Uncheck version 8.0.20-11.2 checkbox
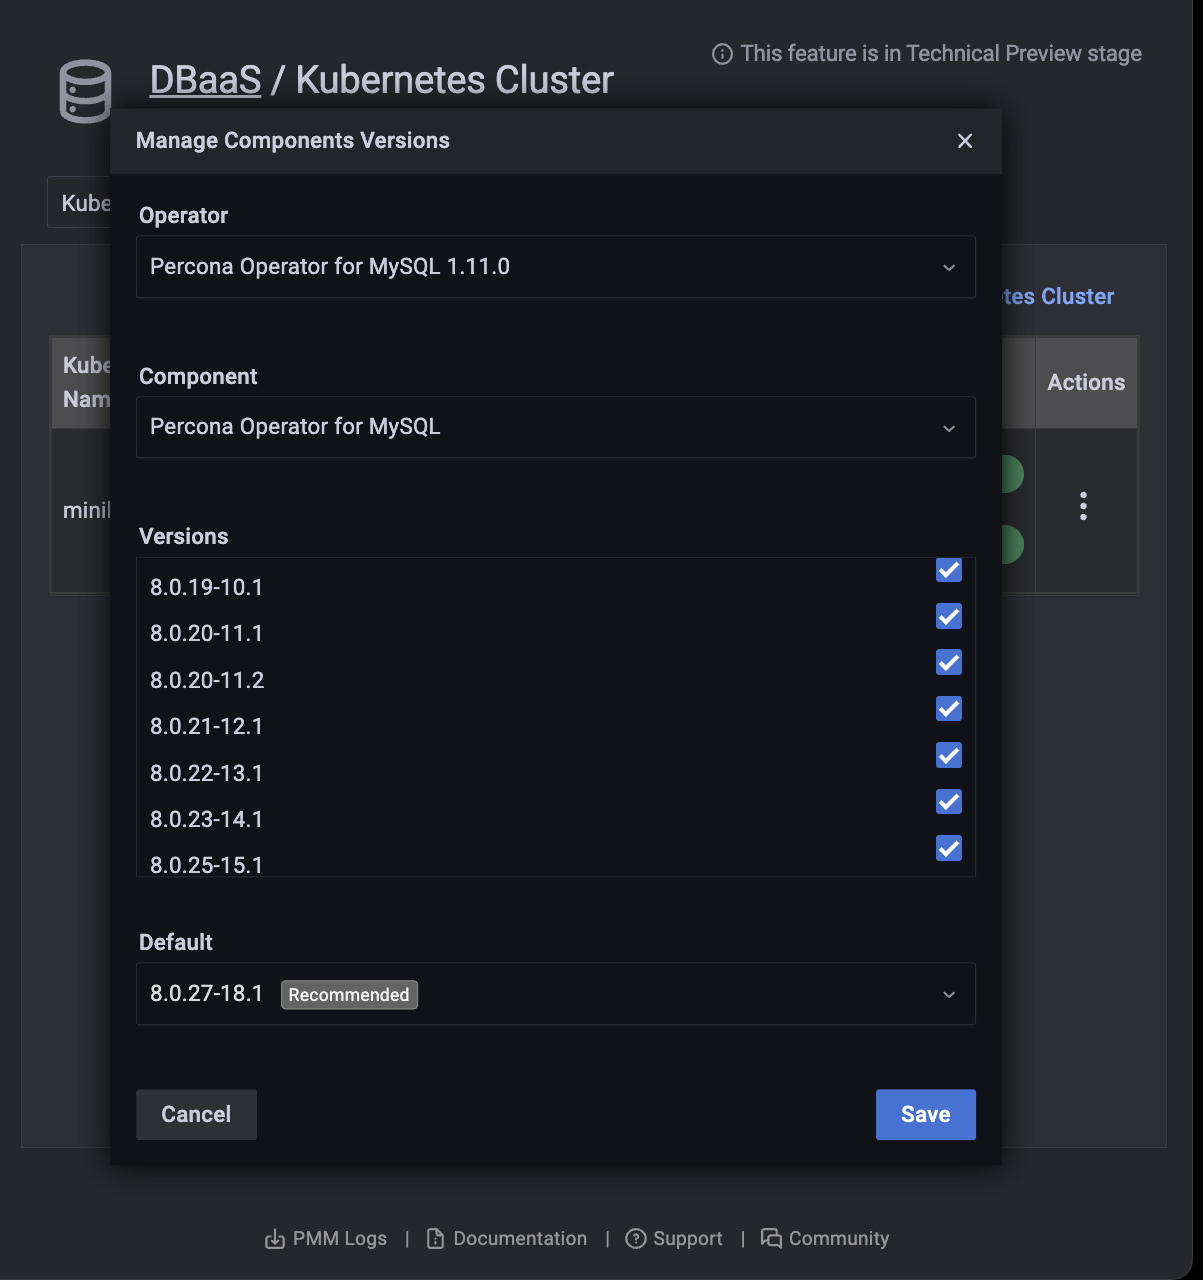The width and height of the screenshot is (1203, 1280). pyautogui.click(x=949, y=662)
